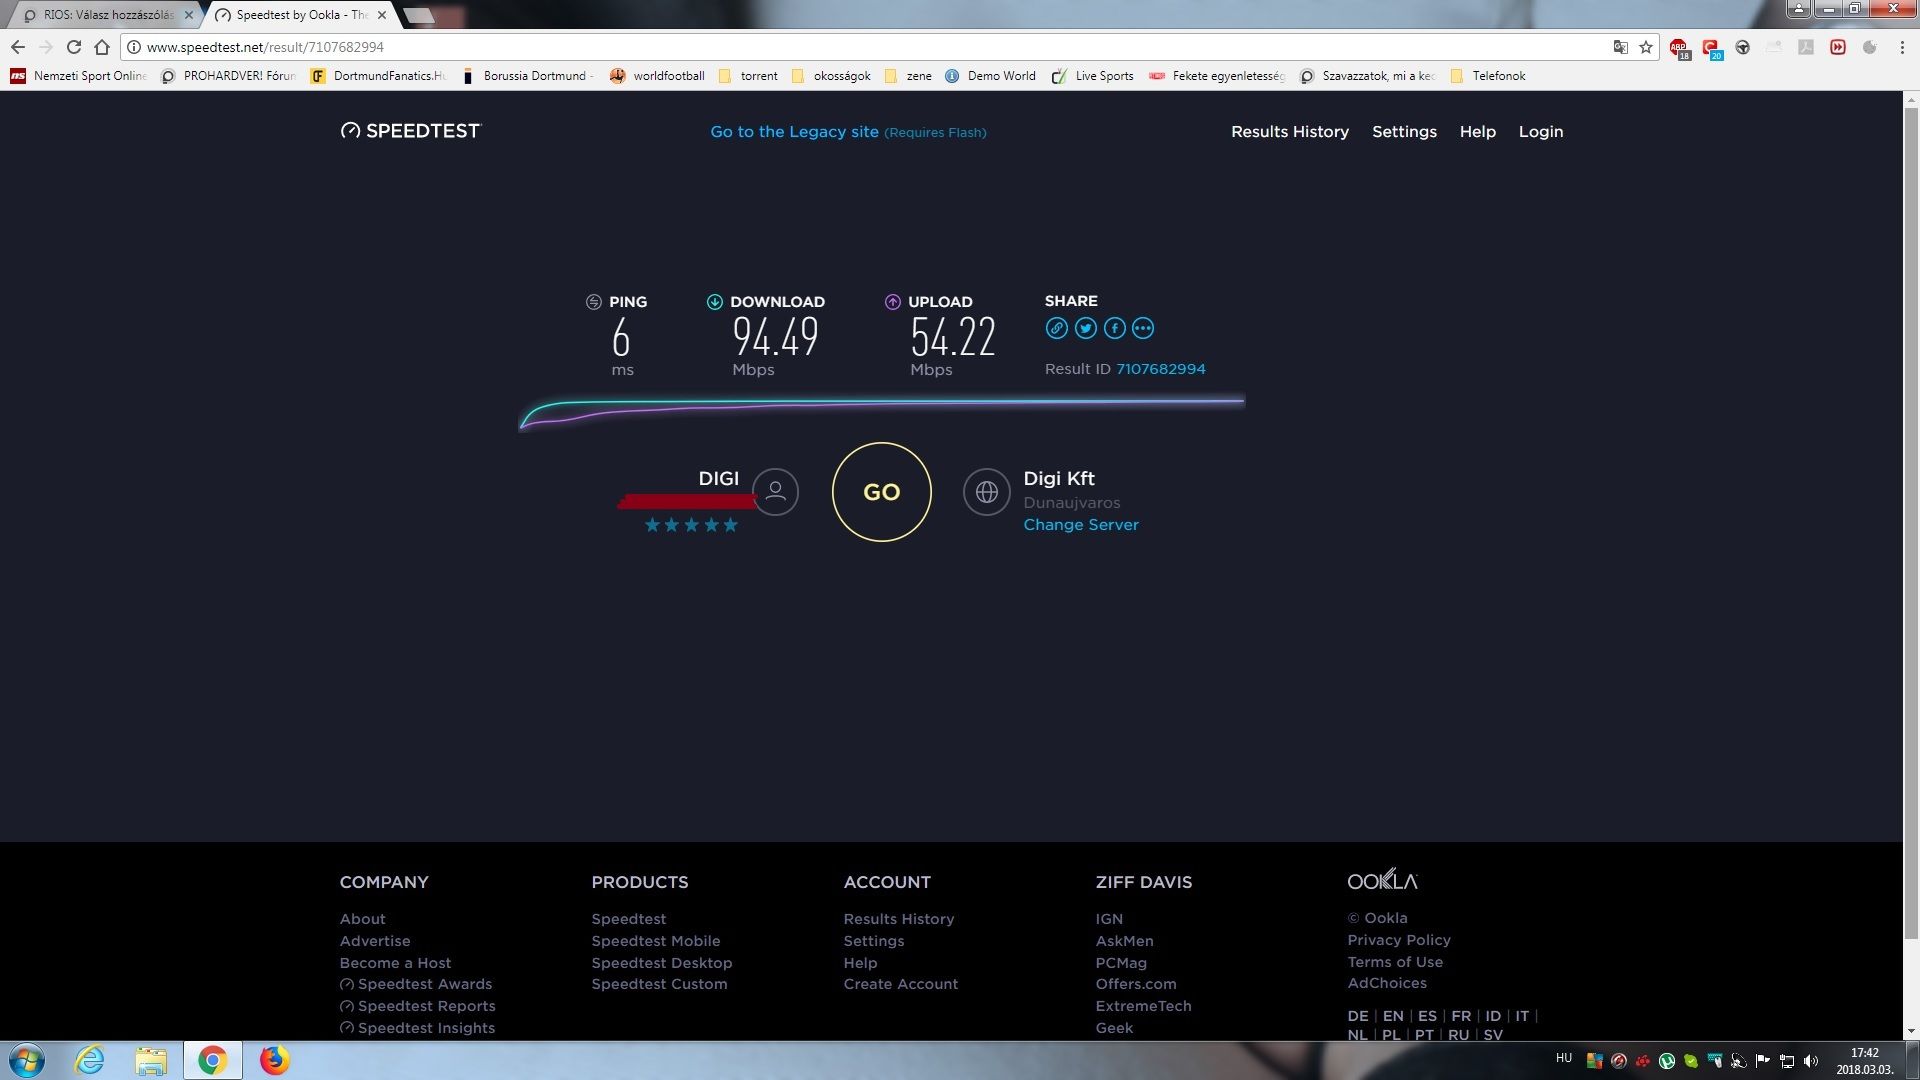Share result on Twitter icon
This screenshot has height=1080, width=1920.
[1085, 328]
